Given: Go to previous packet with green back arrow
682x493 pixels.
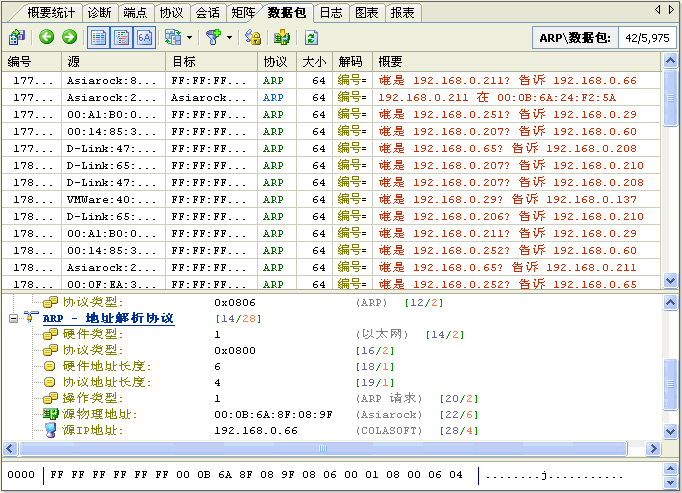Looking at the screenshot, I should tap(47, 38).
